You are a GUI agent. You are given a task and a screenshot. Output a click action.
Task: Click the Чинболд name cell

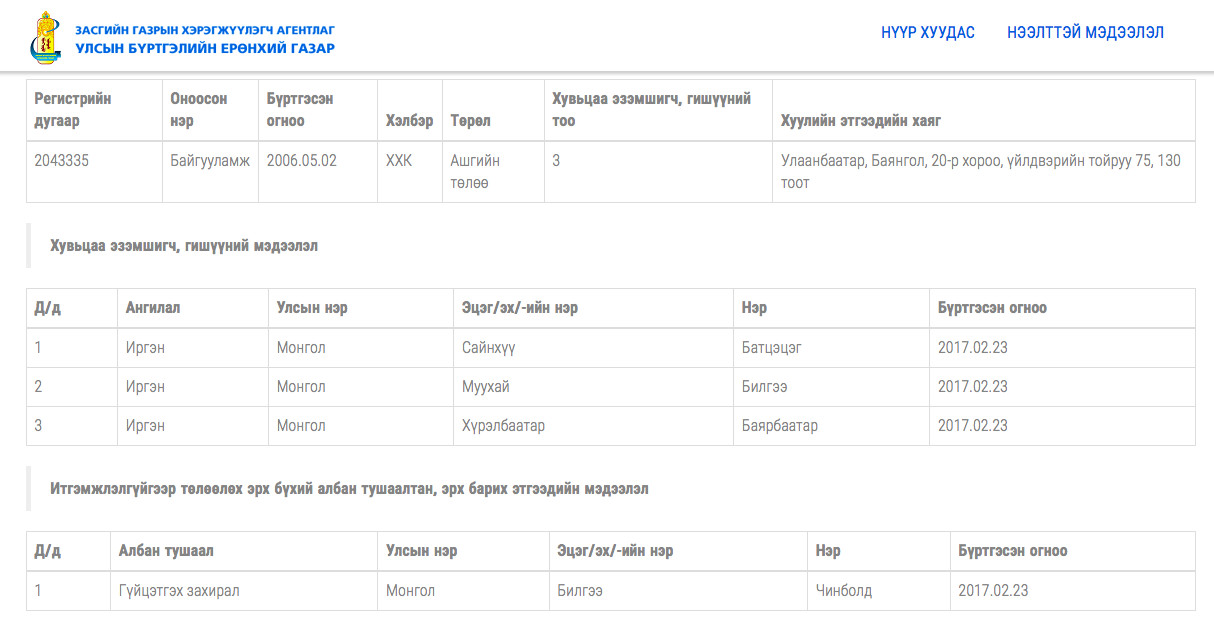click(879, 591)
